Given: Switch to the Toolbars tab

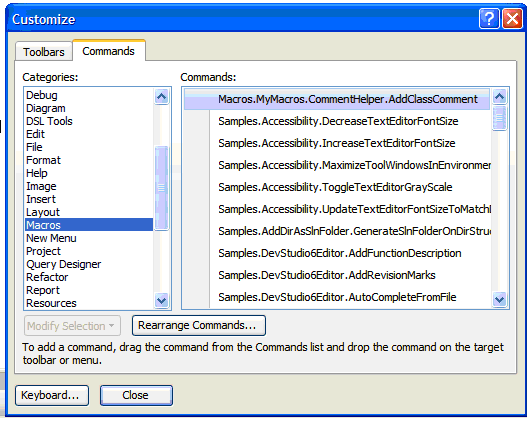Looking at the screenshot, I should point(44,52).
